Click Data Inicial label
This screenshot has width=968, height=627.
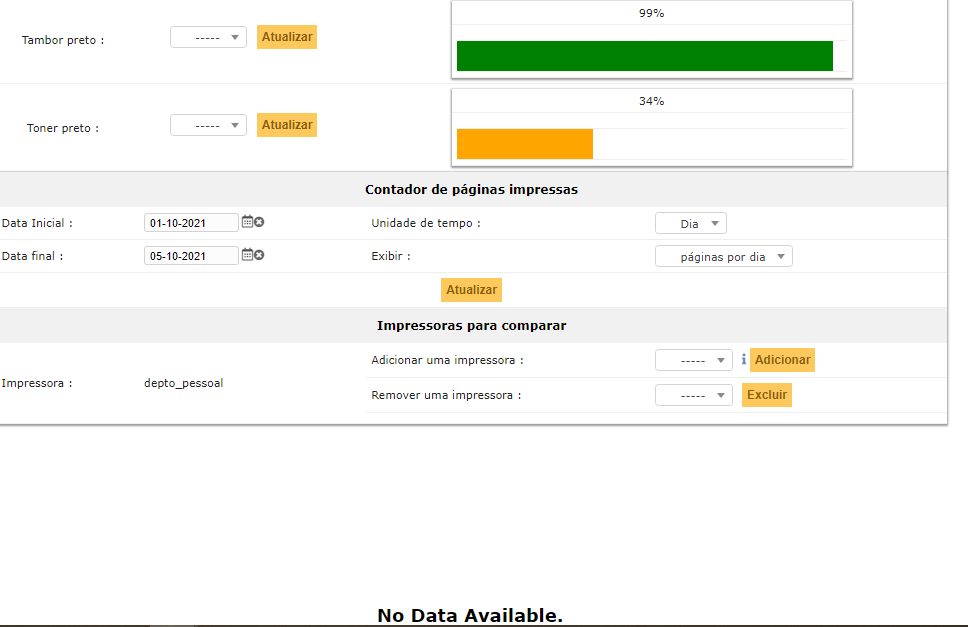tap(37, 223)
